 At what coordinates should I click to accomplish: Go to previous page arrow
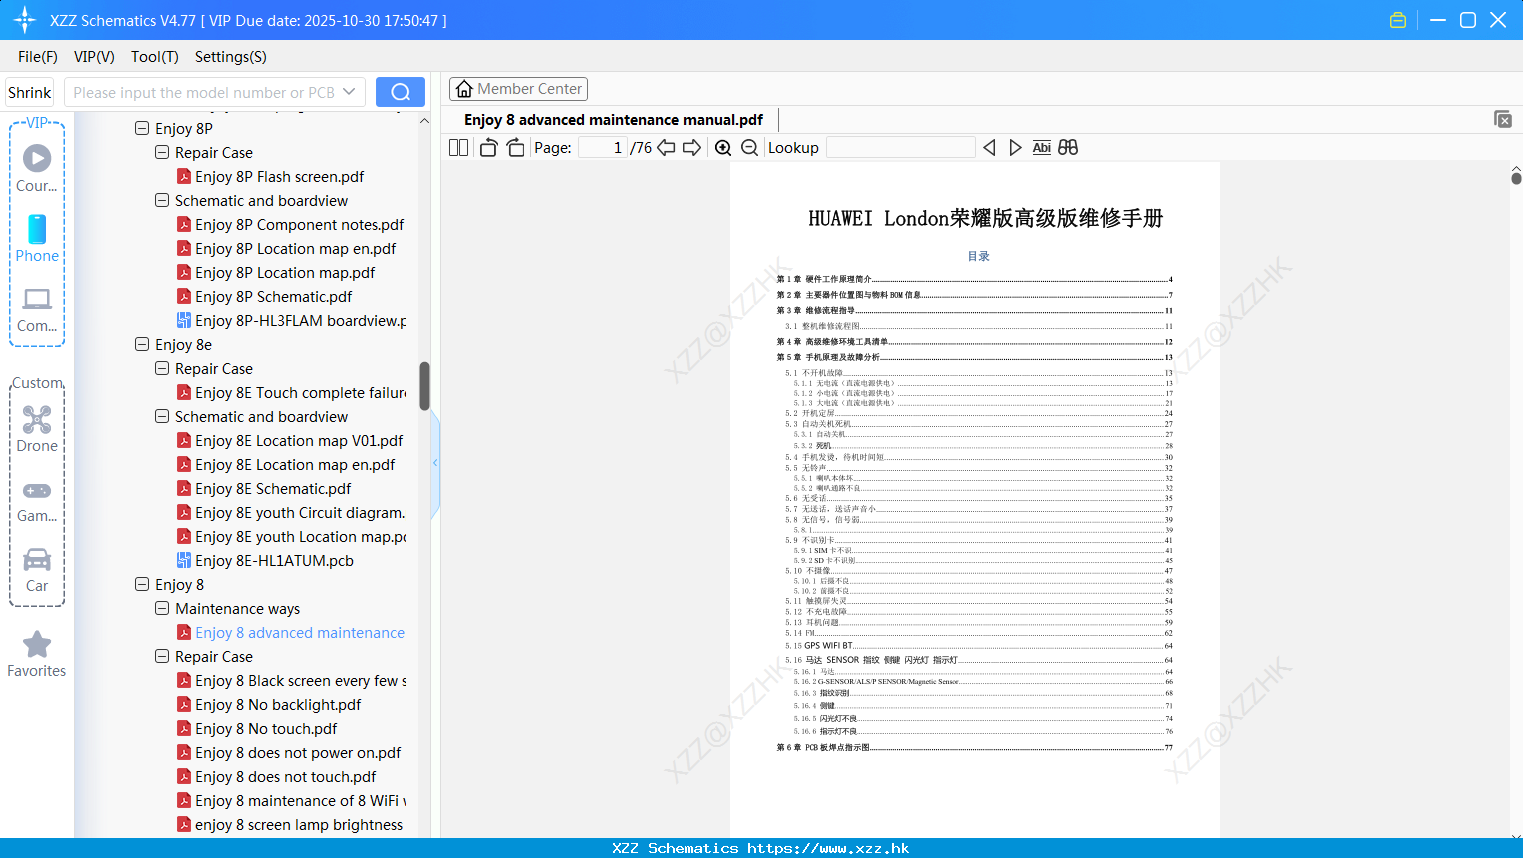tap(666, 148)
